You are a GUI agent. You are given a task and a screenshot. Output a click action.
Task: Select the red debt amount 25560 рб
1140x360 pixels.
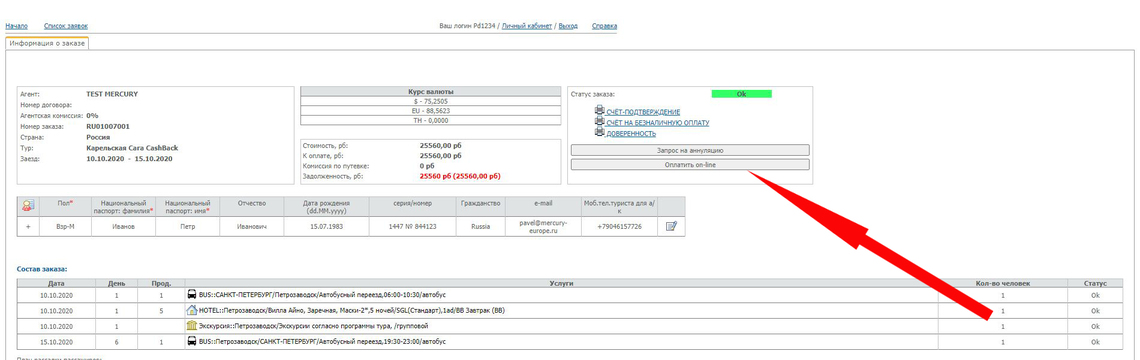coord(460,176)
